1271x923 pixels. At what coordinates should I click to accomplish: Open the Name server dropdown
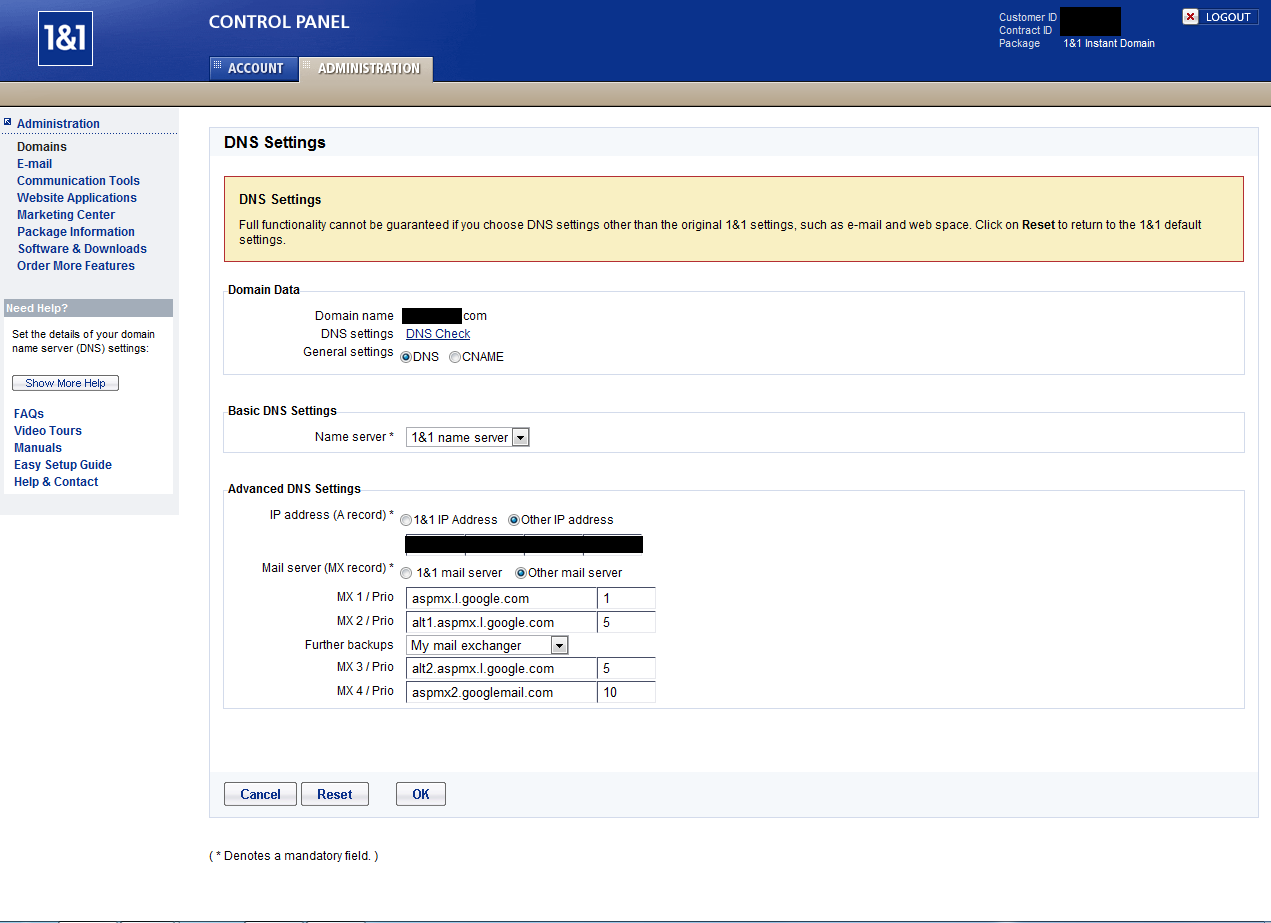coord(467,437)
